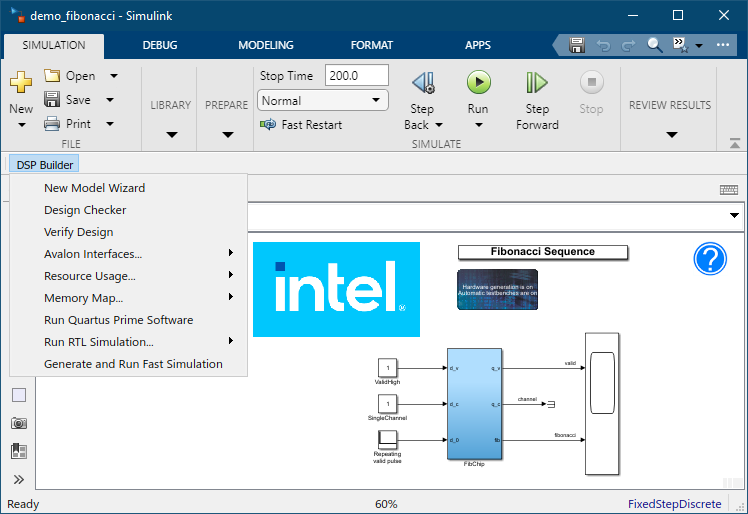This screenshot has width=748, height=514.
Task: Click the FibChip block in the model
Action: pos(474,403)
